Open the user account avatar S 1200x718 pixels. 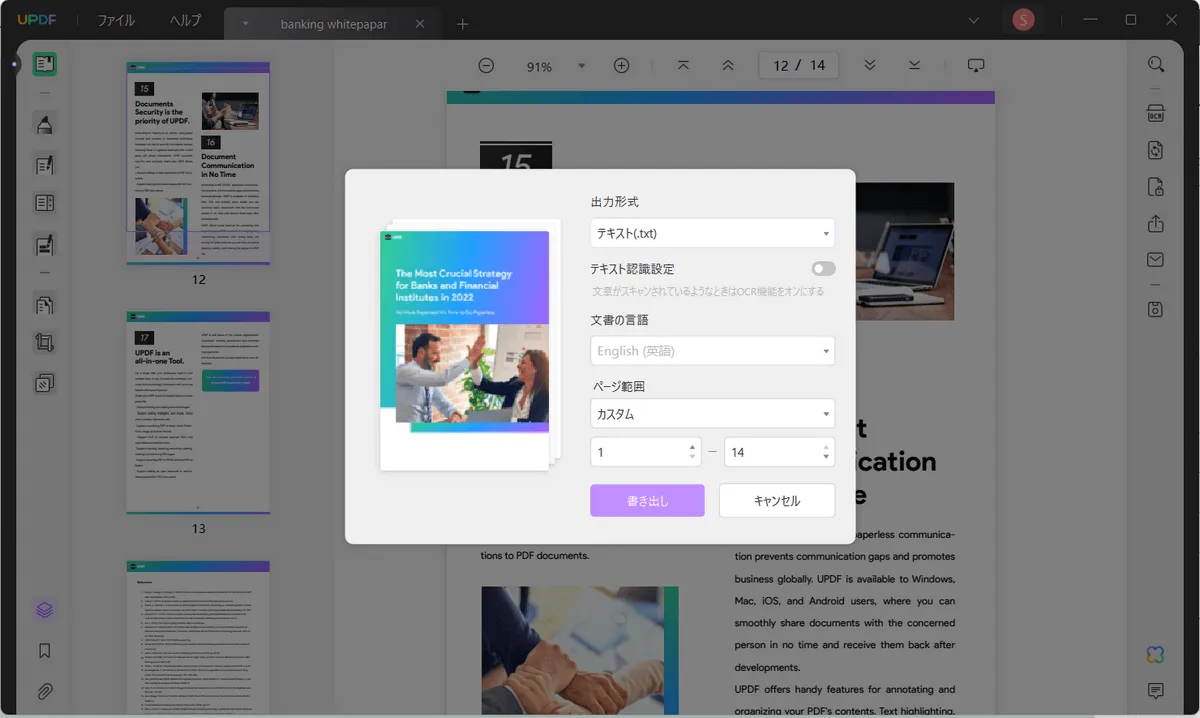[1022, 20]
